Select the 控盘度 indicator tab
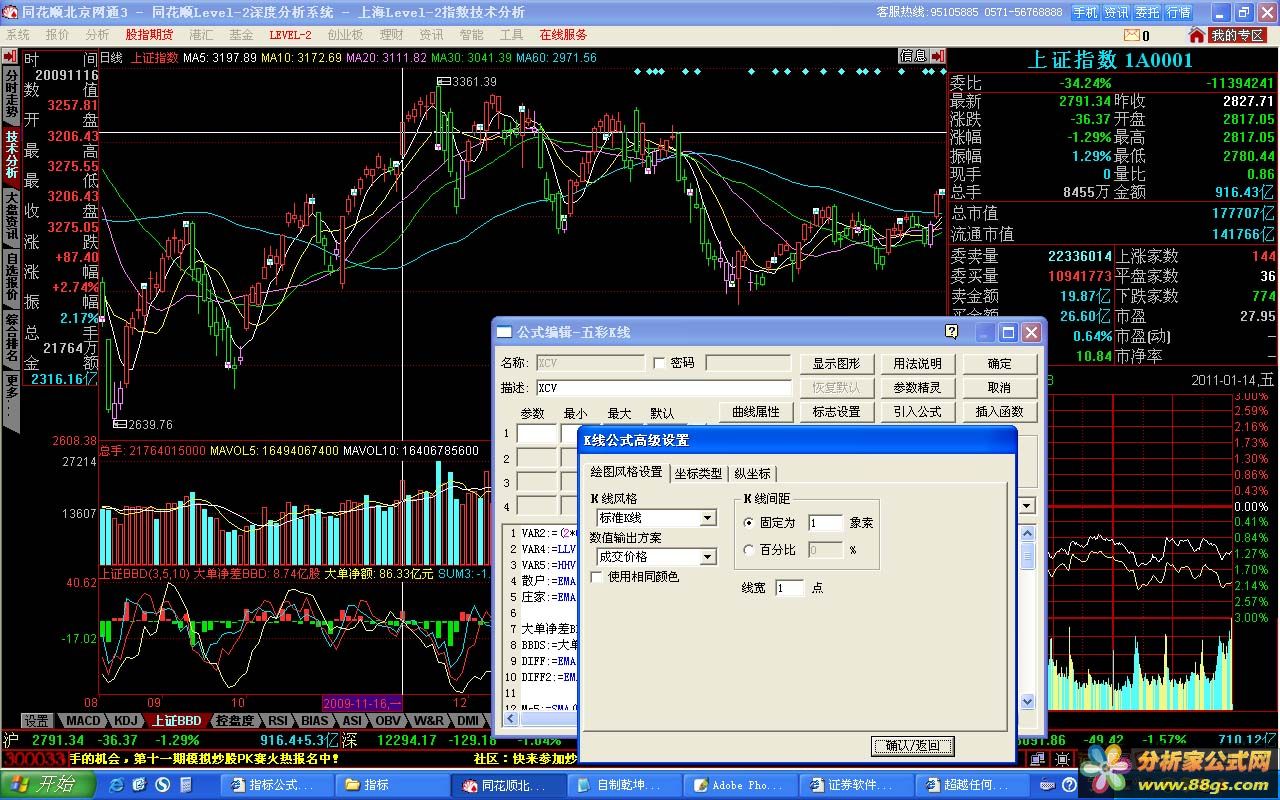Screen dimensions: 1280x800 coord(235,720)
